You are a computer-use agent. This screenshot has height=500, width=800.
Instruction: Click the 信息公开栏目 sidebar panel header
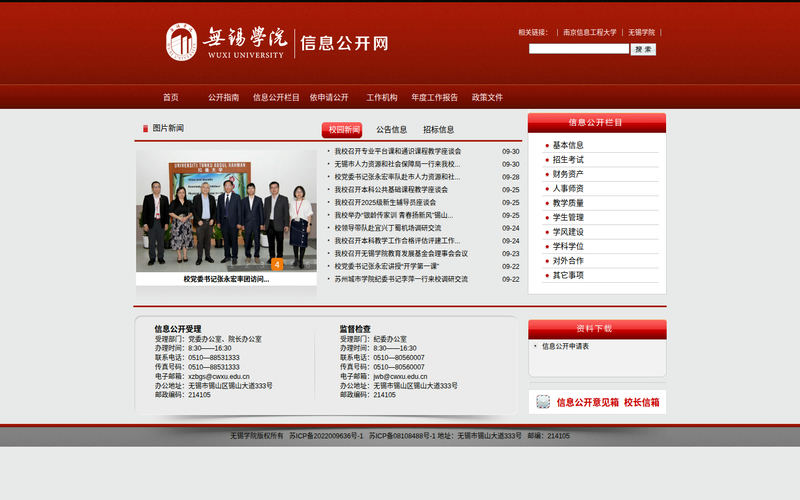pyautogui.click(x=596, y=122)
